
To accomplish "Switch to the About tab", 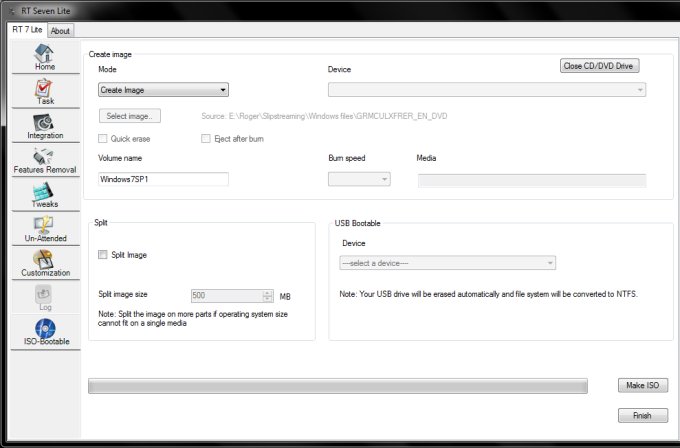I will click(x=60, y=31).
